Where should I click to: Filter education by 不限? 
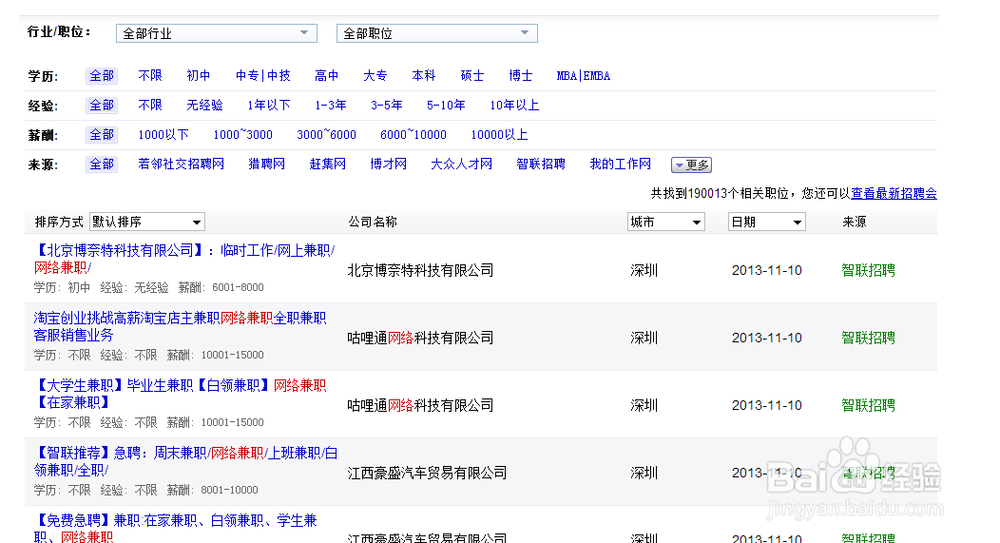click(151, 76)
